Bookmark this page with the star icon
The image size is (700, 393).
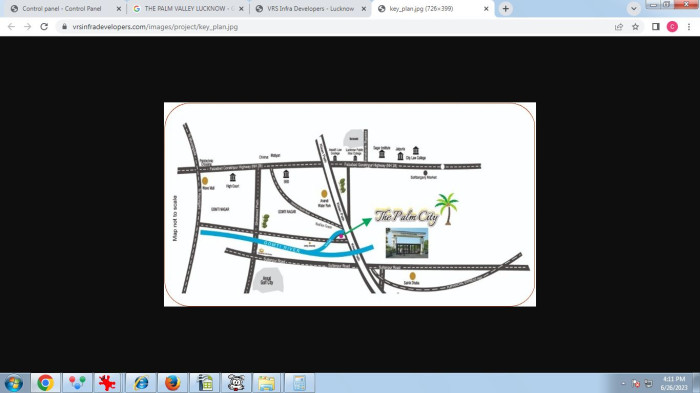coord(635,27)
